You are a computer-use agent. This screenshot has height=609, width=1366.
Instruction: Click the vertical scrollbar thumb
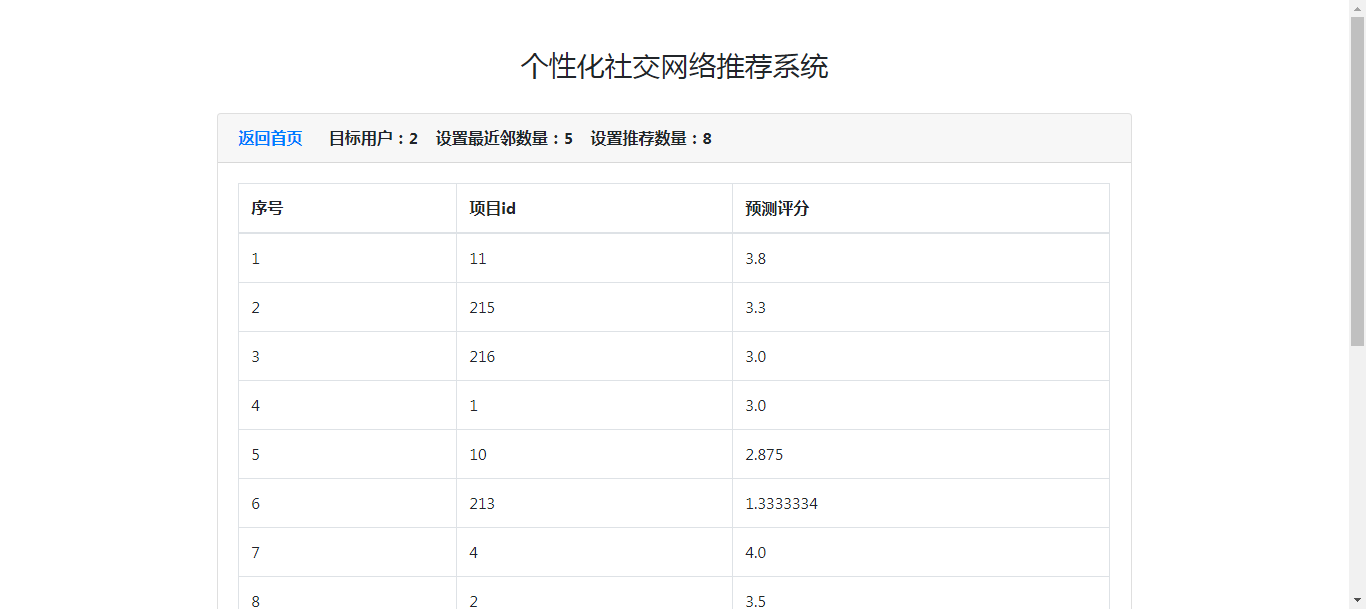pyautogui.click(x=1357, y=181)
